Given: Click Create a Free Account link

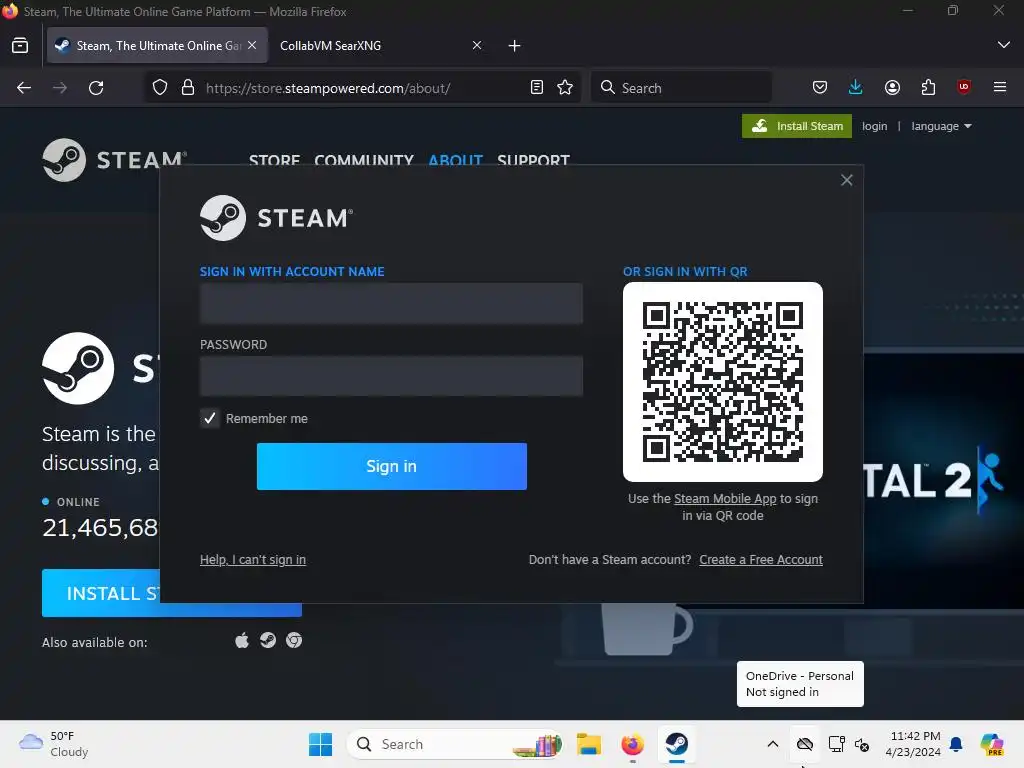Looking at the screenshot, I should tap(761, 560).
